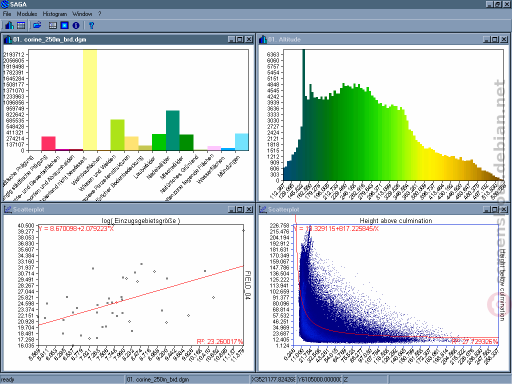Image resolution: width=512 pixels, height=384 pixels.
Task: Click the Z value status bar field
Action: (365, 379)
